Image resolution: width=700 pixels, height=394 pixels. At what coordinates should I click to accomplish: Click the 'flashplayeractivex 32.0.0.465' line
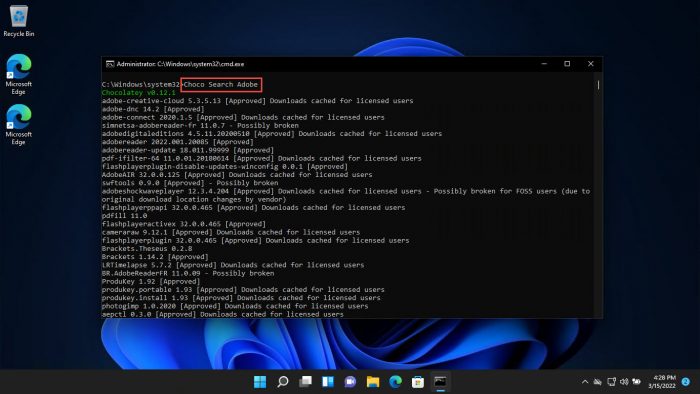[x=183, y=224]
